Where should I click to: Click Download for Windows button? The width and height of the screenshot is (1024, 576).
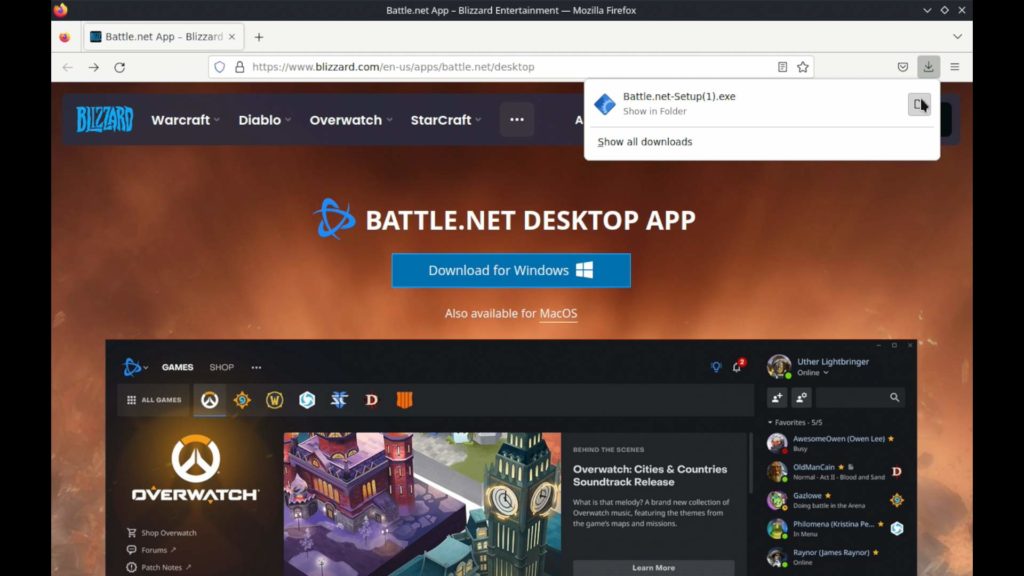tap(511, 270)
